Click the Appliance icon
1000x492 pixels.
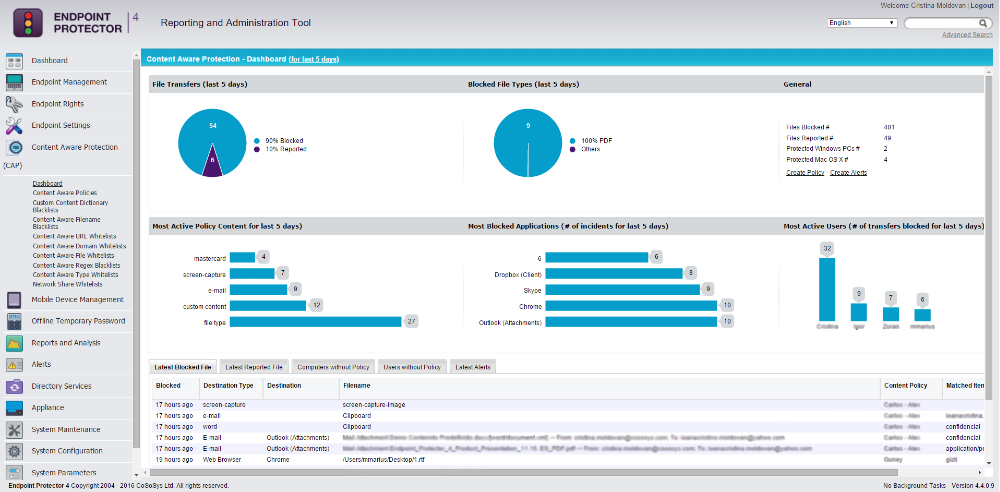(15, 408)
